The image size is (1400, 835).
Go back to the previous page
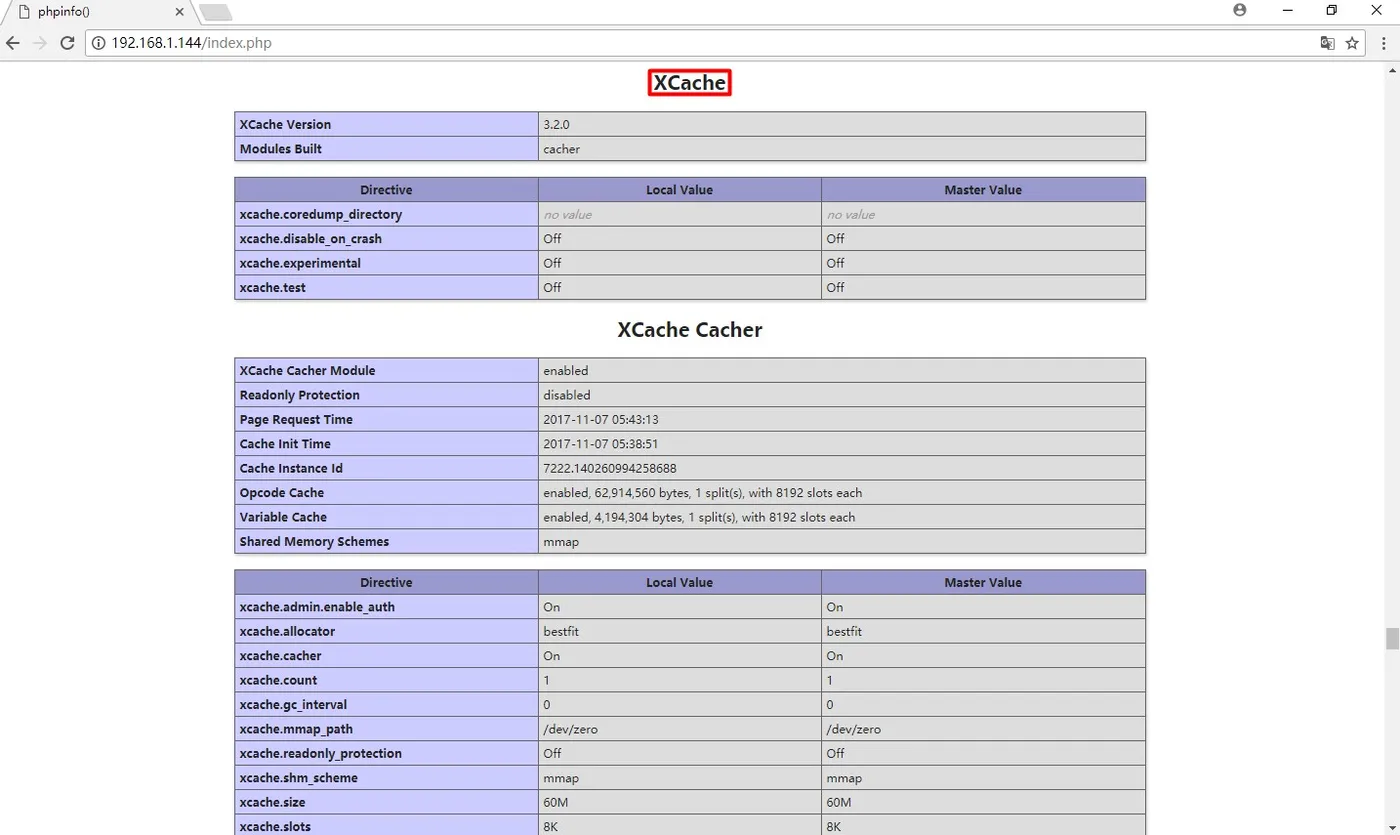(14, 43)
